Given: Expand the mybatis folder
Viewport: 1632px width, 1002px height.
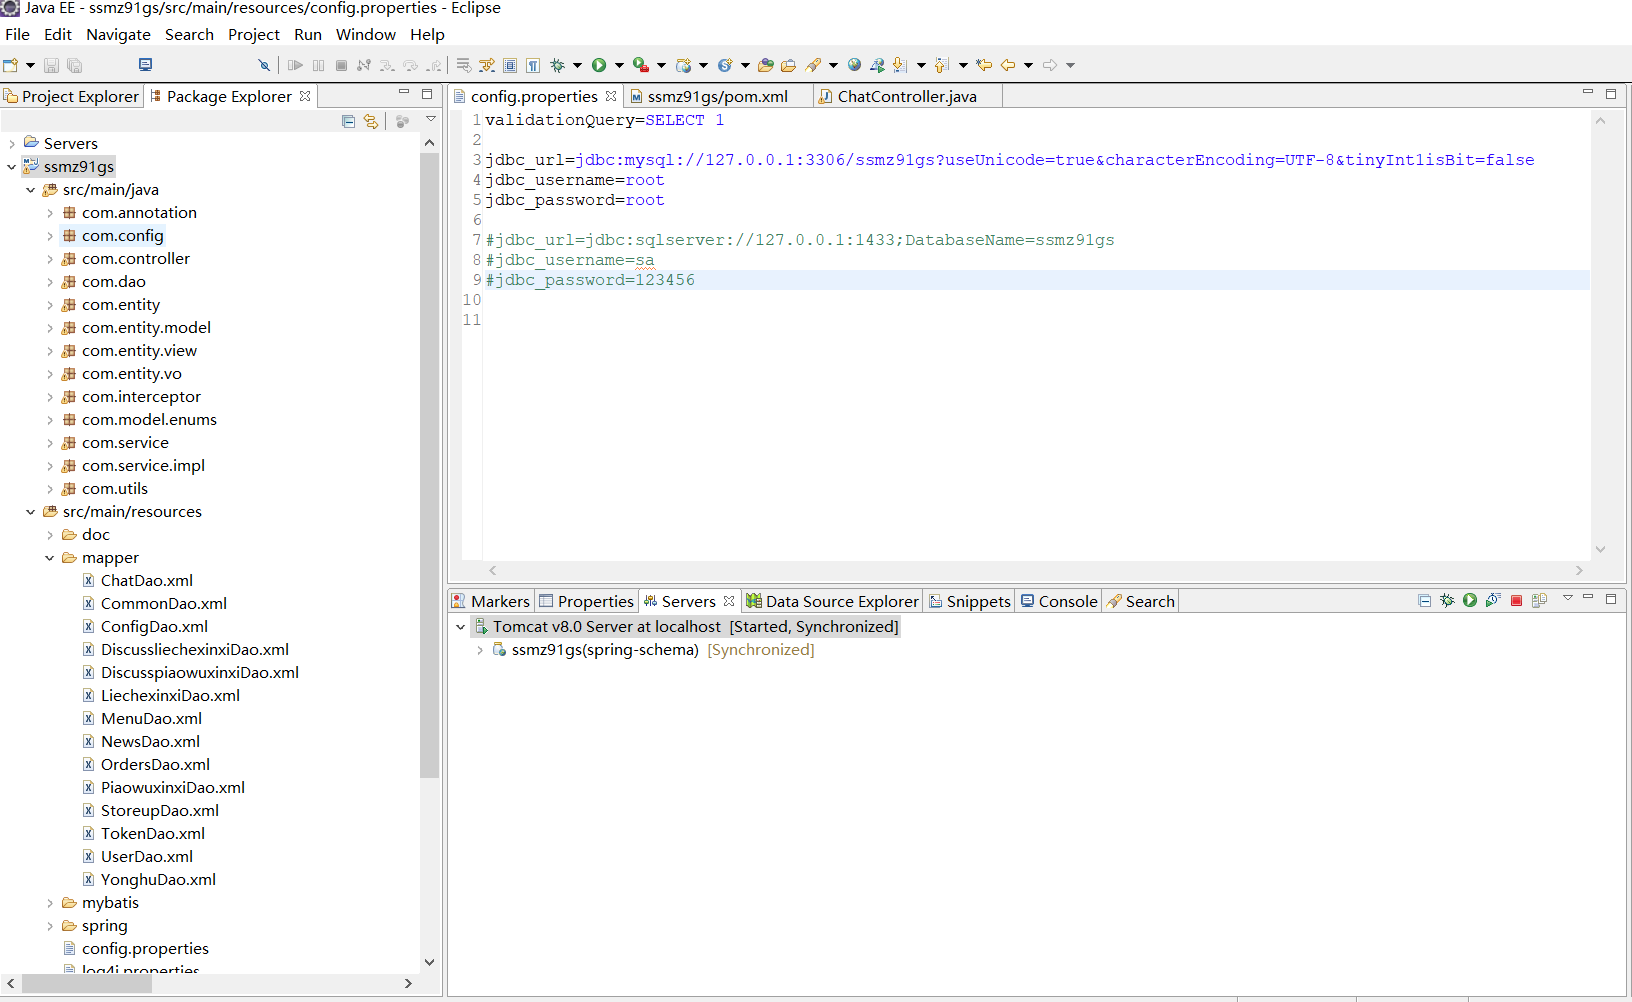Looking at the screenshot, I should tap(50, 903).
